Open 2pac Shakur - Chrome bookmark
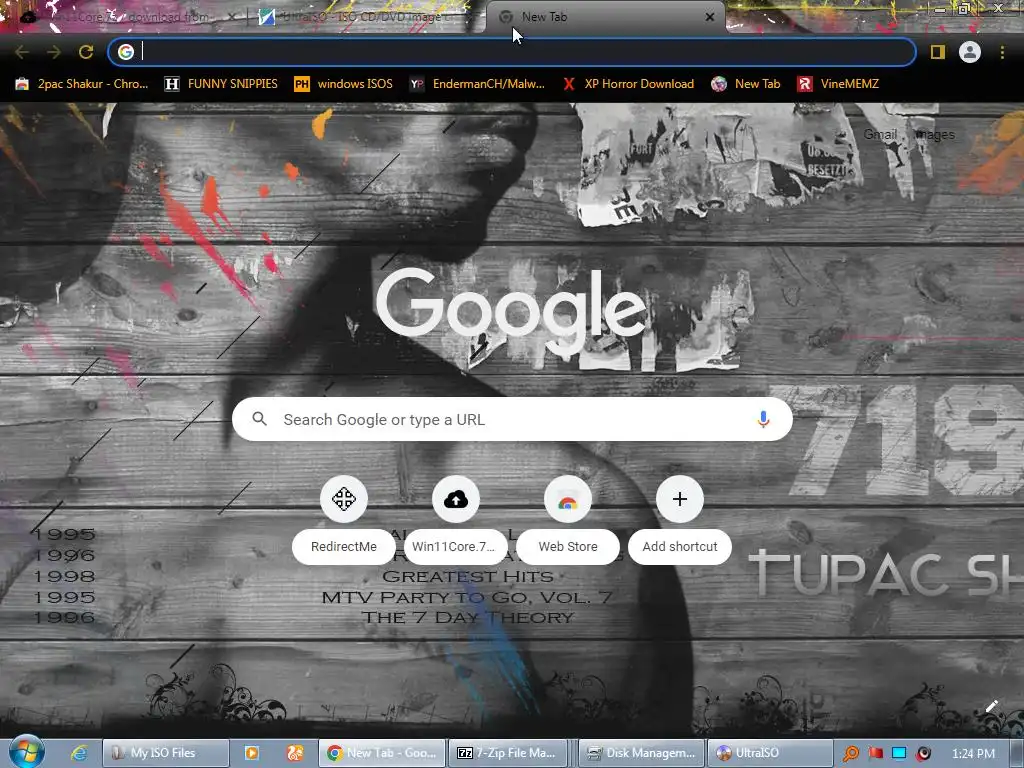Viewport: 1024px width, 768px height. click(82, 84)
